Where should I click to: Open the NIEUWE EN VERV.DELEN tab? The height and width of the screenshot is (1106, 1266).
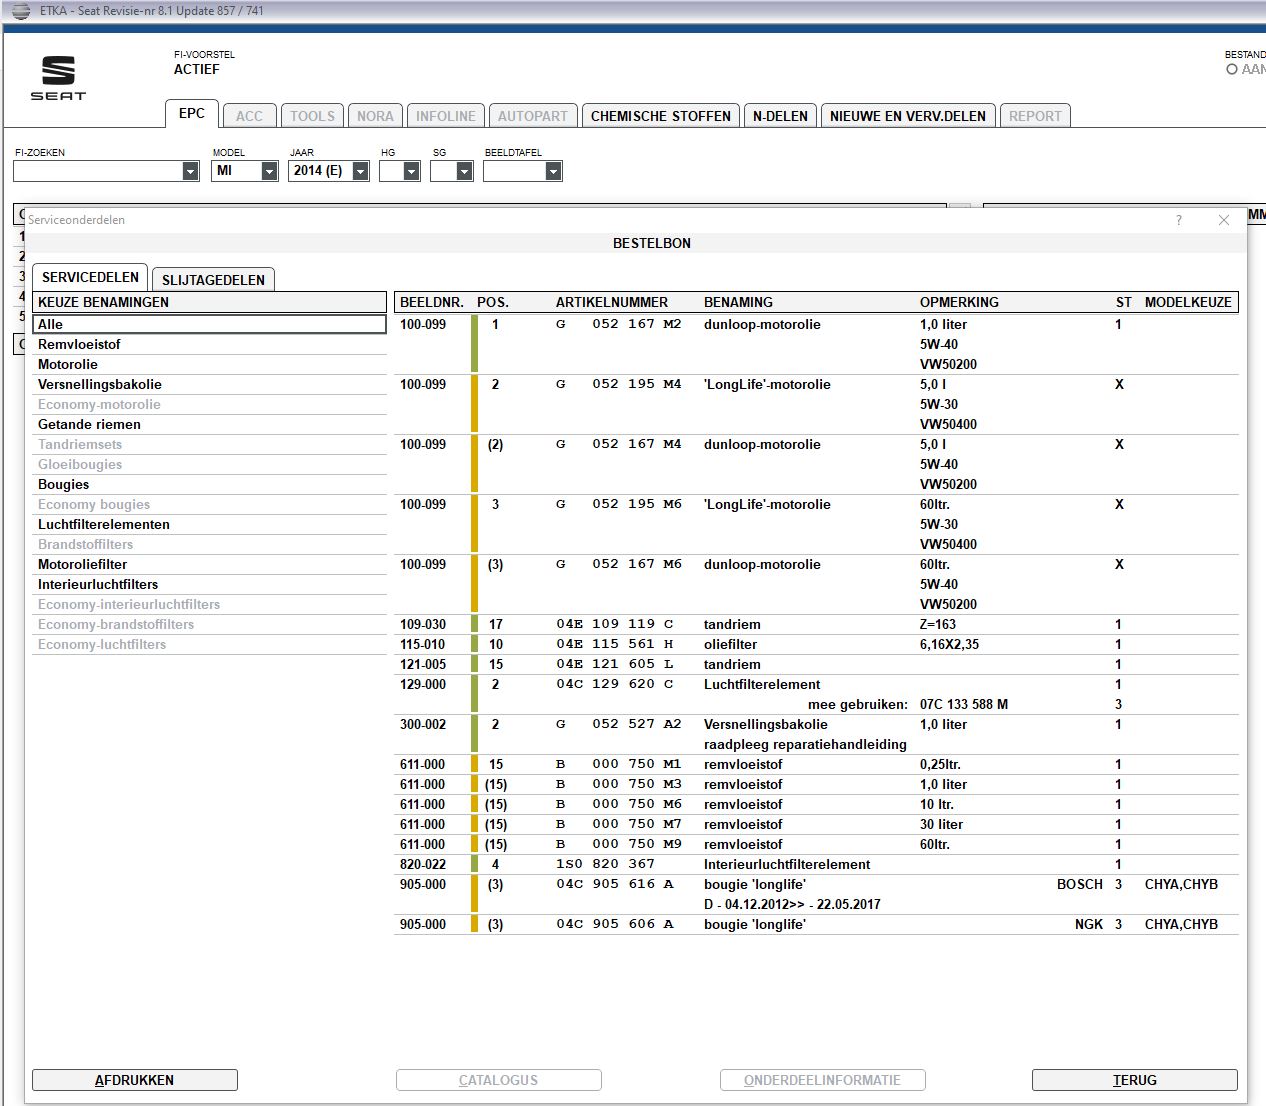point(907,116)
